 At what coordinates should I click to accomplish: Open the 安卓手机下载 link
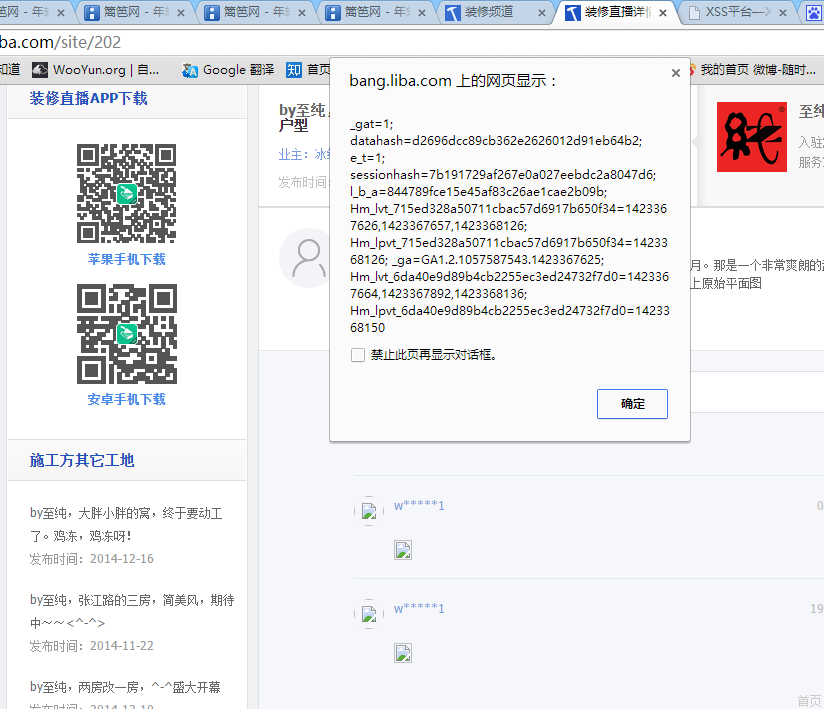tap(127, 399)
